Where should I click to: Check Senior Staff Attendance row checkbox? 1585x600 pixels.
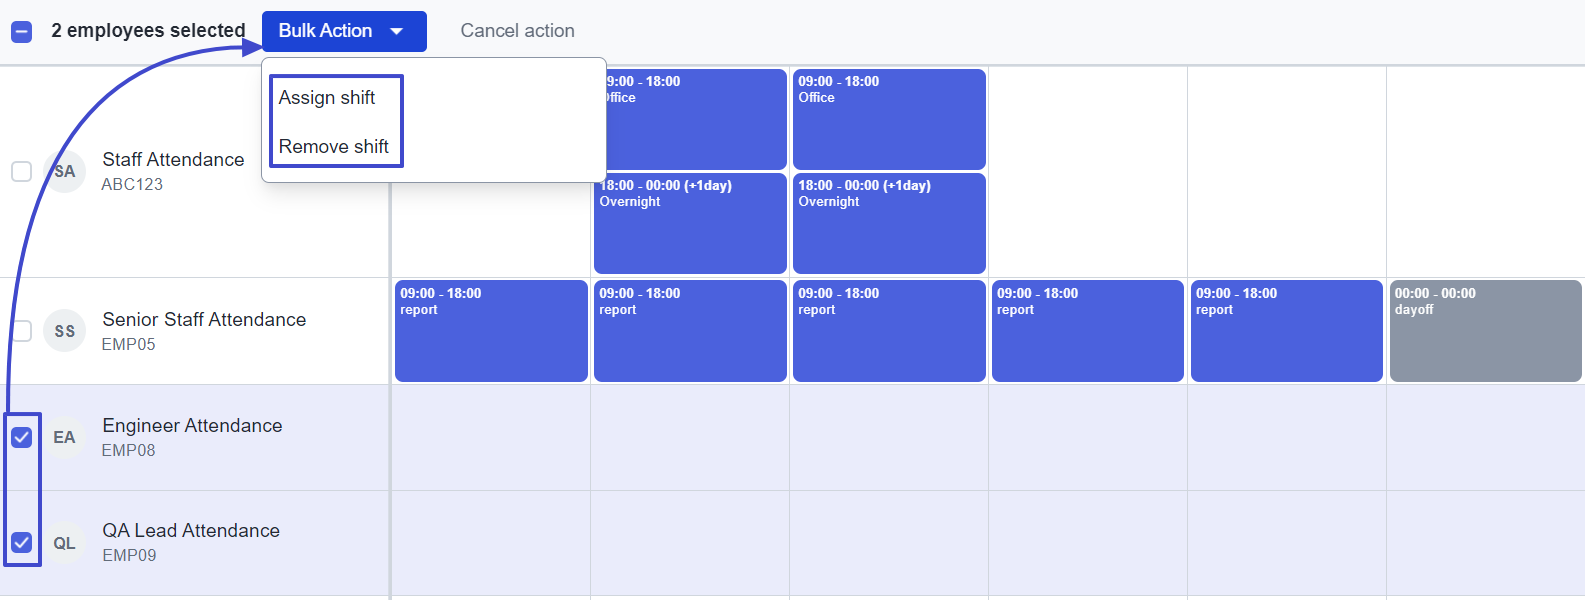(x=22, y=330)
